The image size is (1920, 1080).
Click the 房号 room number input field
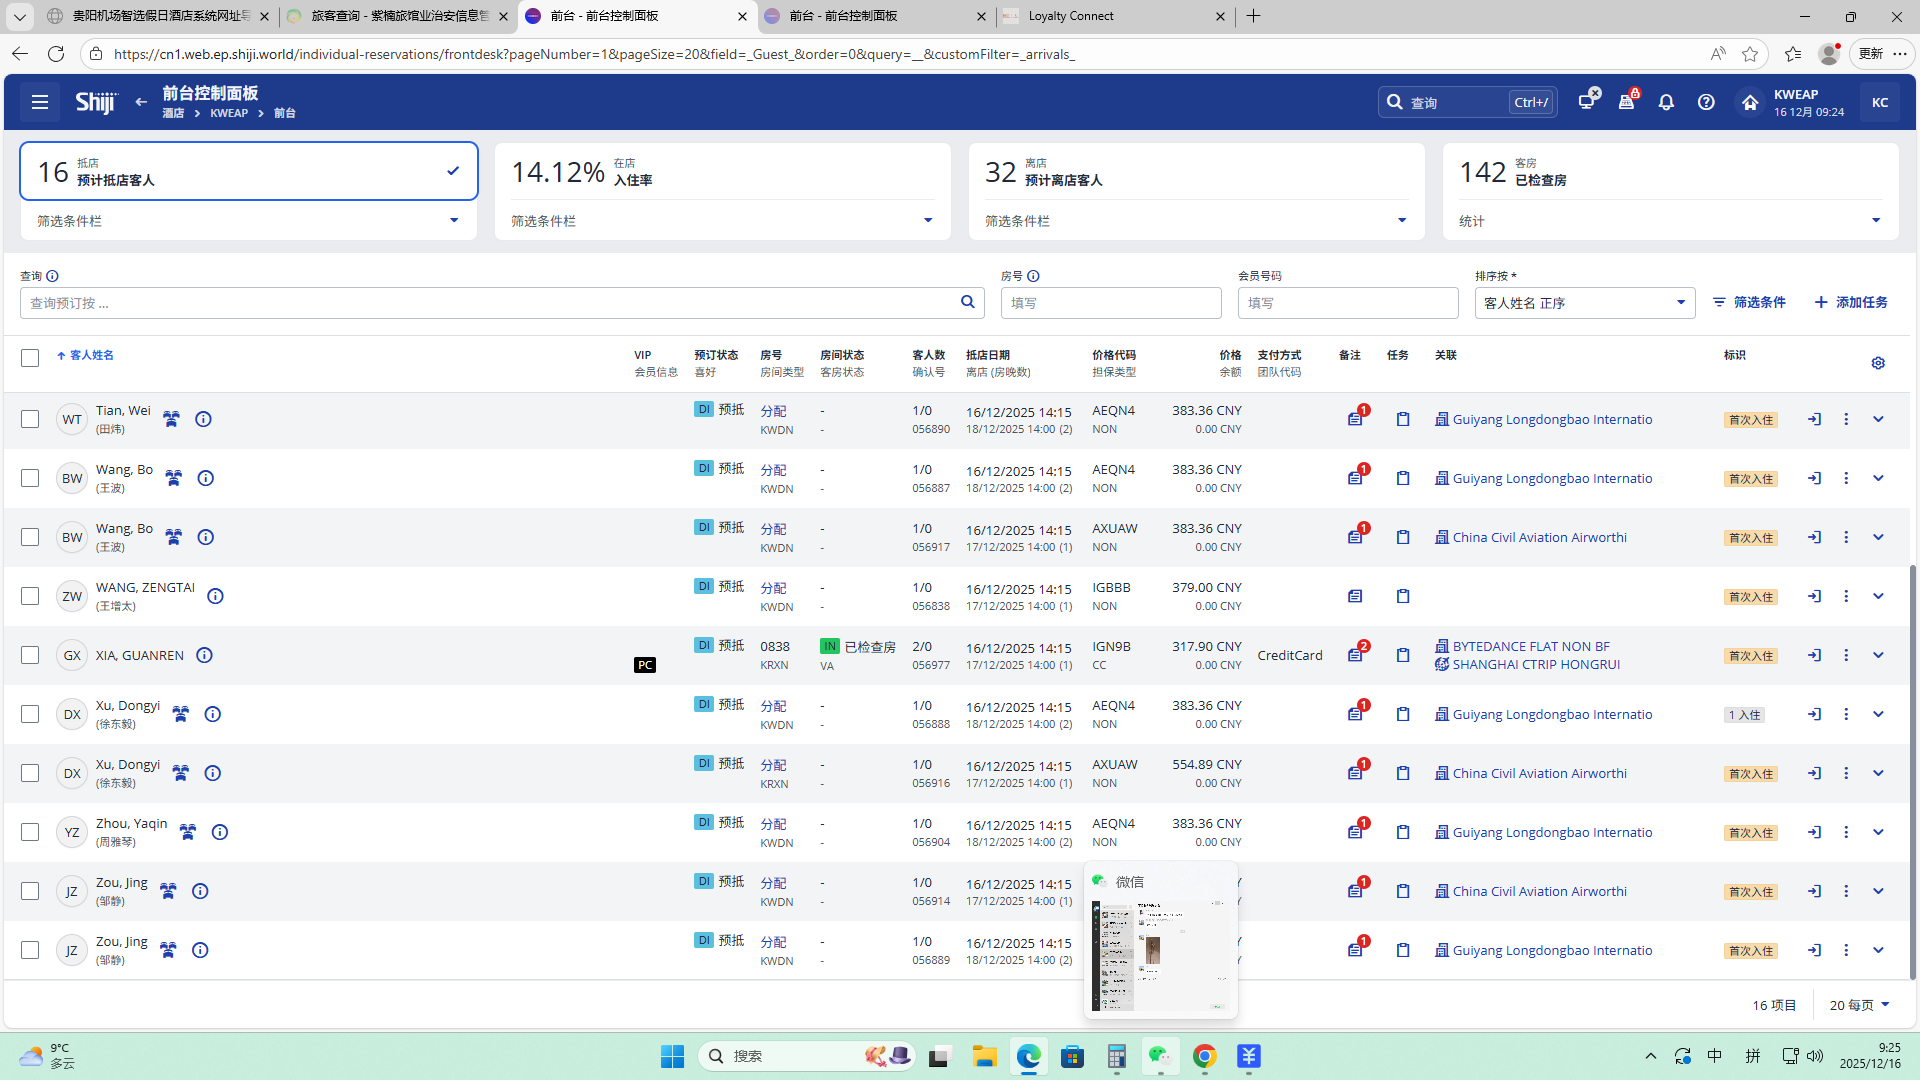(x=1110, y=303)
